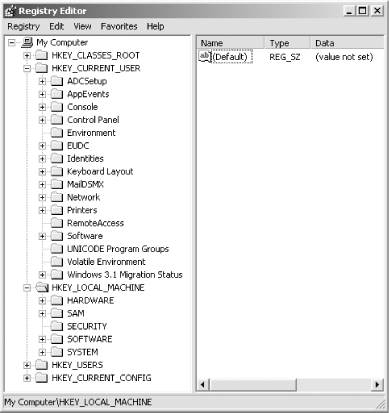
Task: Click the SECURITY folder icon
Action: click(57, 326)
